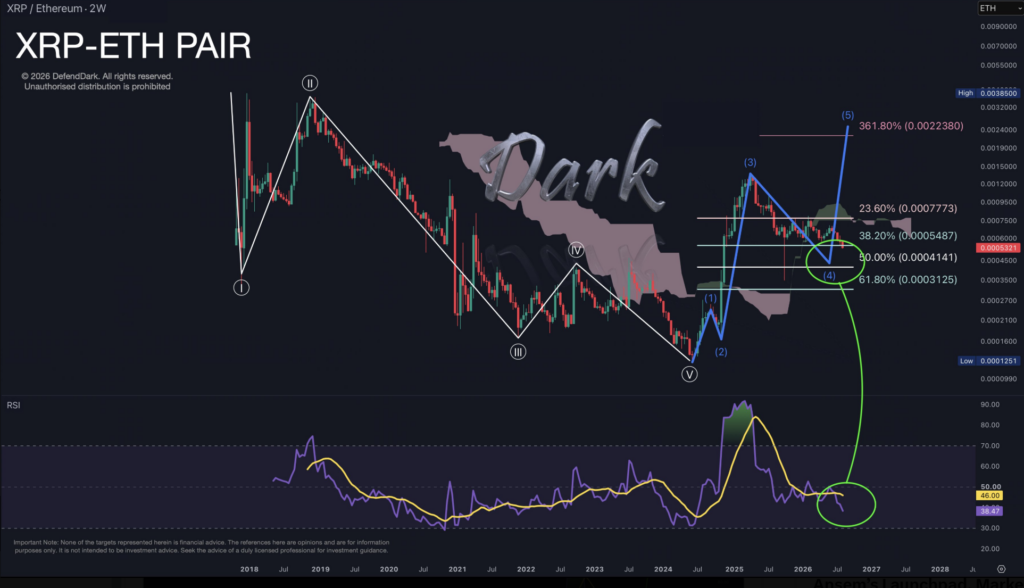Image resolution: width=1024 pixels, height=588 pixels.
Task: Select the 0.0003500 price axis value
Action: [x=999, y=280]
